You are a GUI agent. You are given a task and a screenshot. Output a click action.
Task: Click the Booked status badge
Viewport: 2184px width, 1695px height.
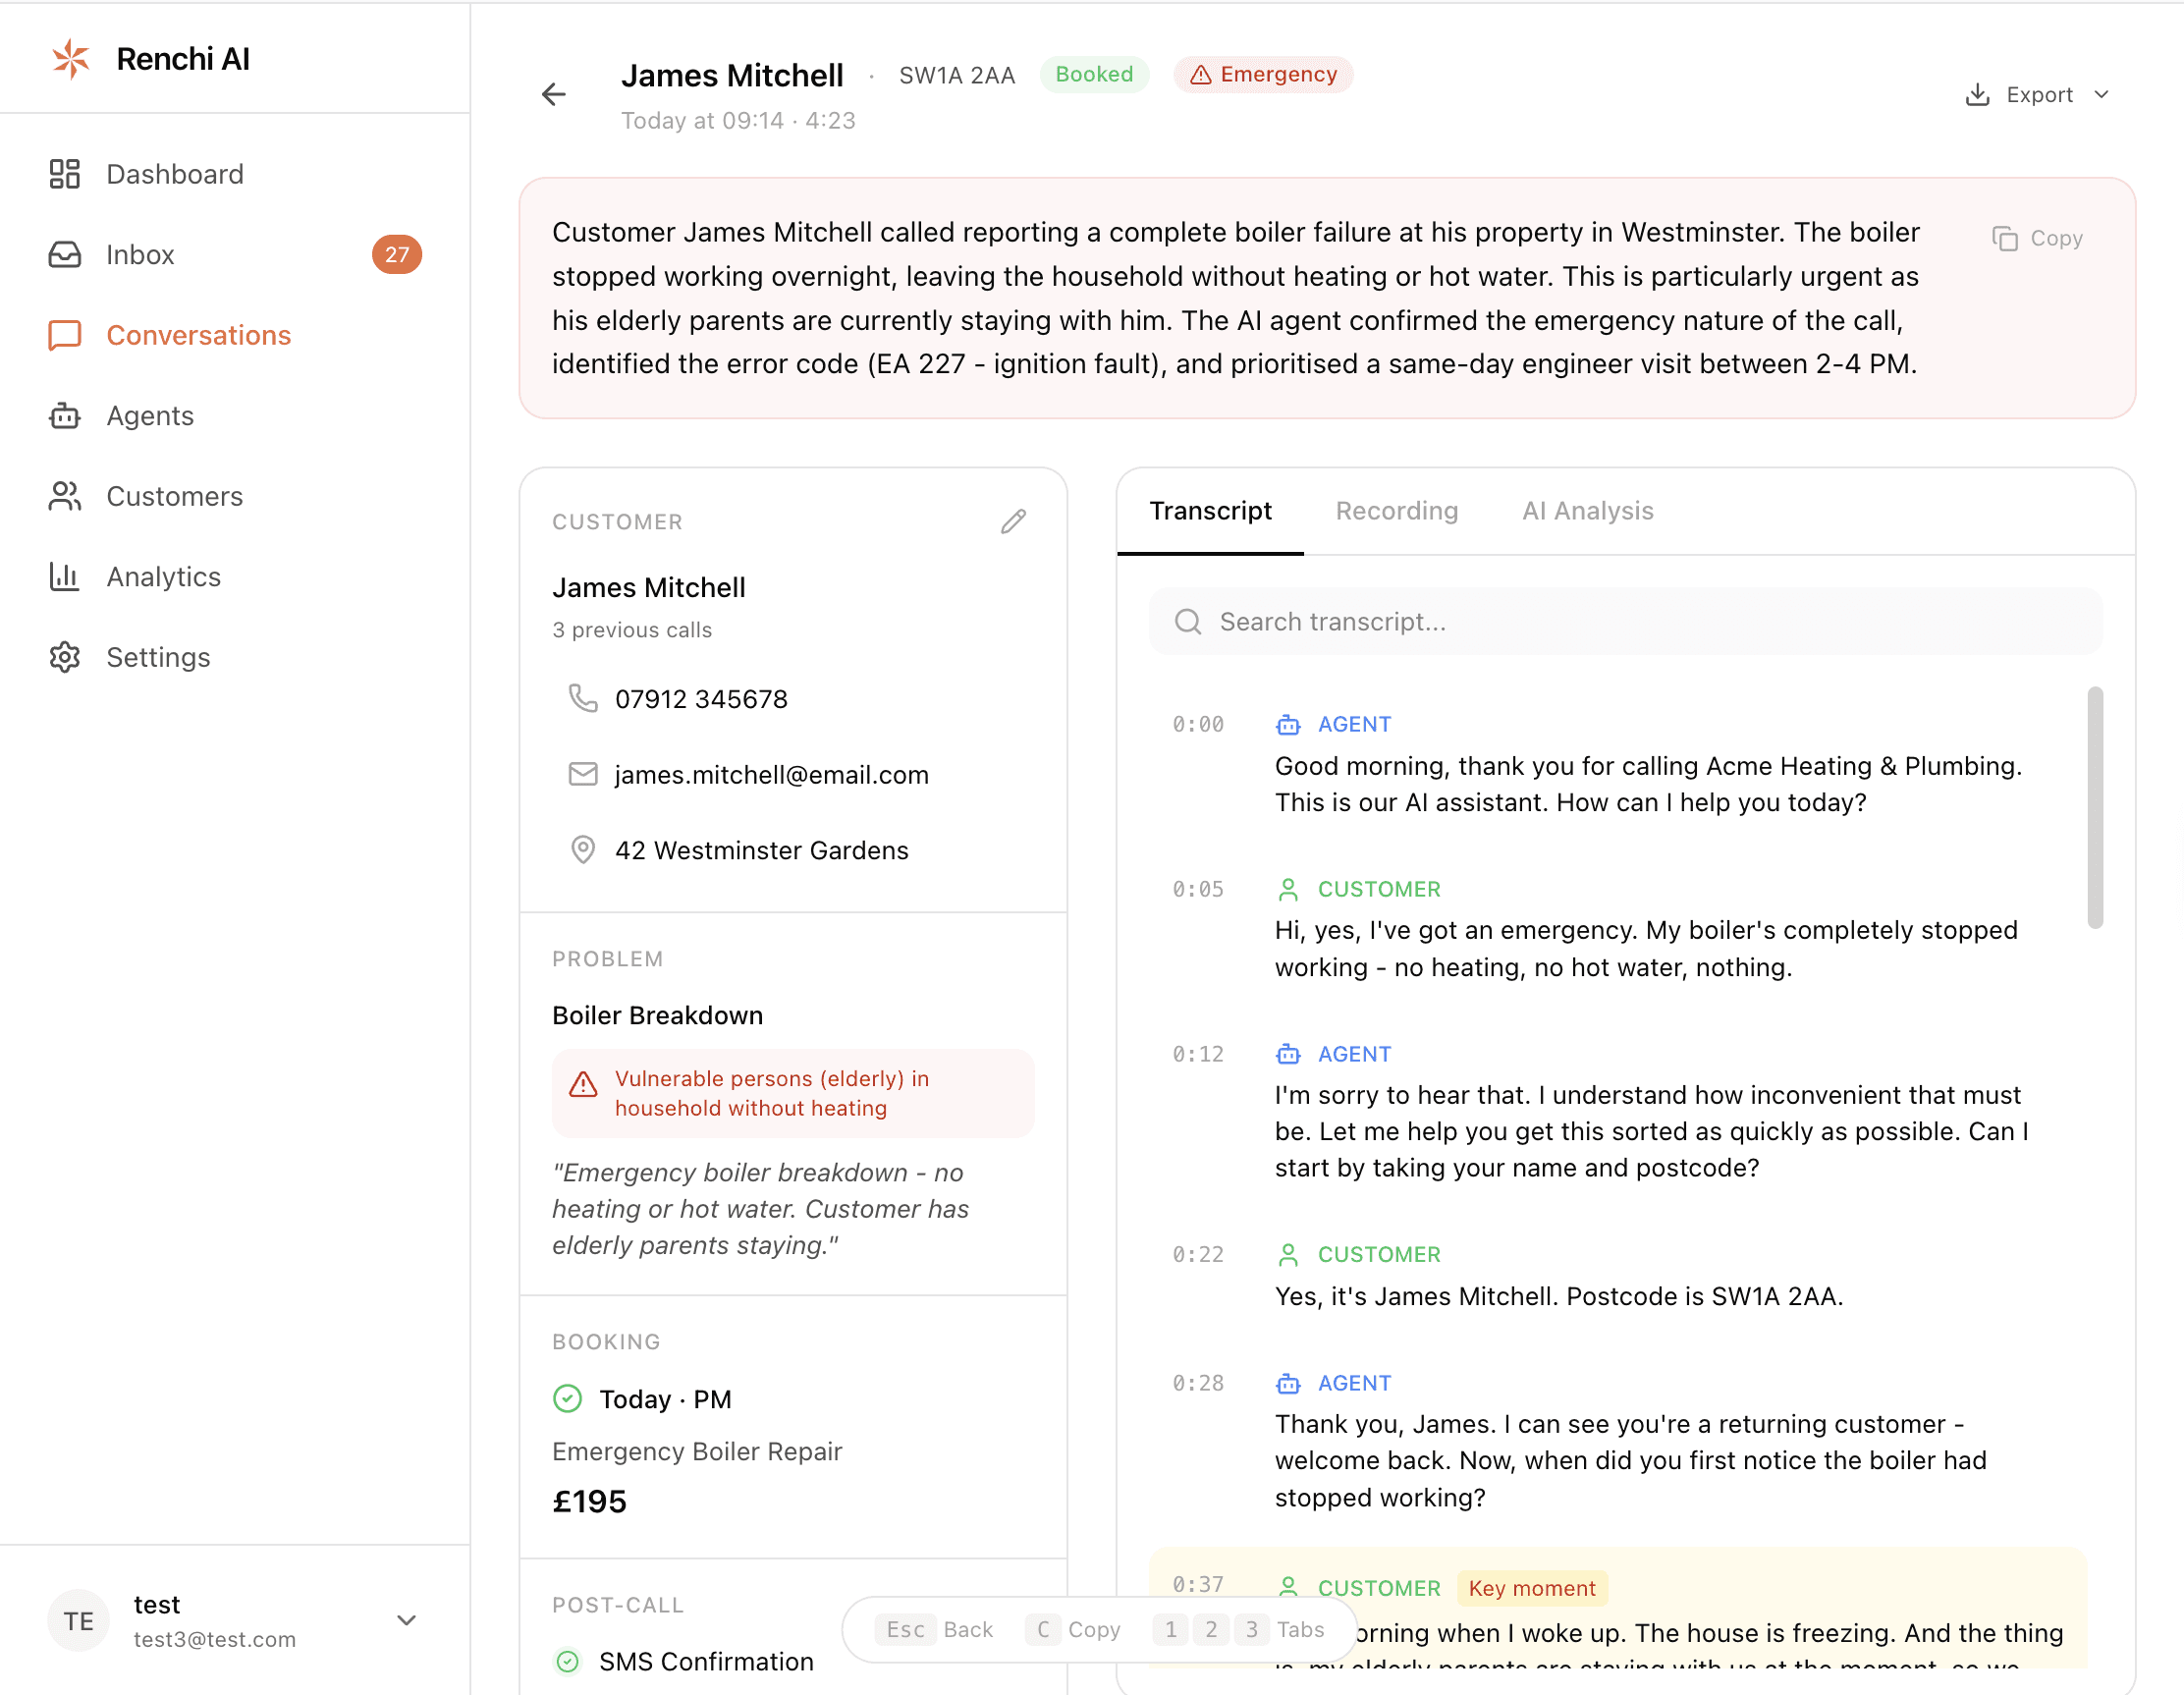pos(1094,75)
